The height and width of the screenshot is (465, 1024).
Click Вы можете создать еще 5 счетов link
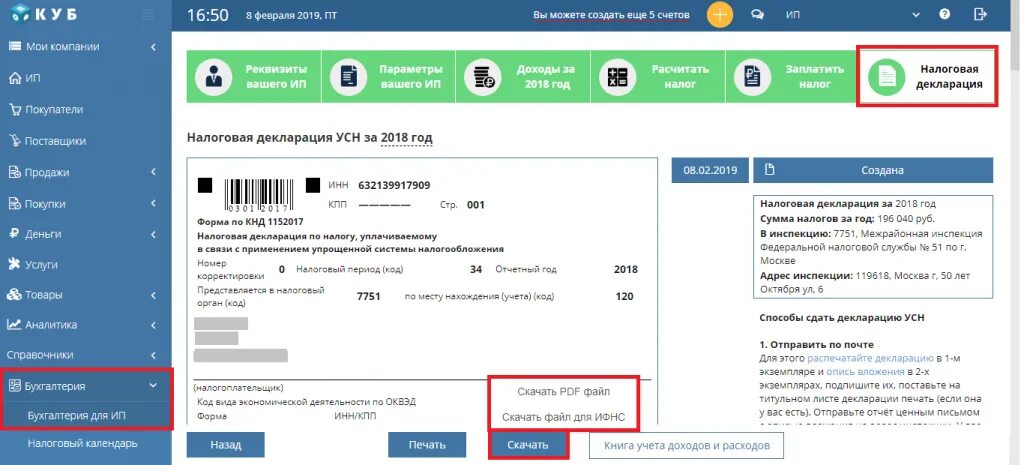point(611,14)
